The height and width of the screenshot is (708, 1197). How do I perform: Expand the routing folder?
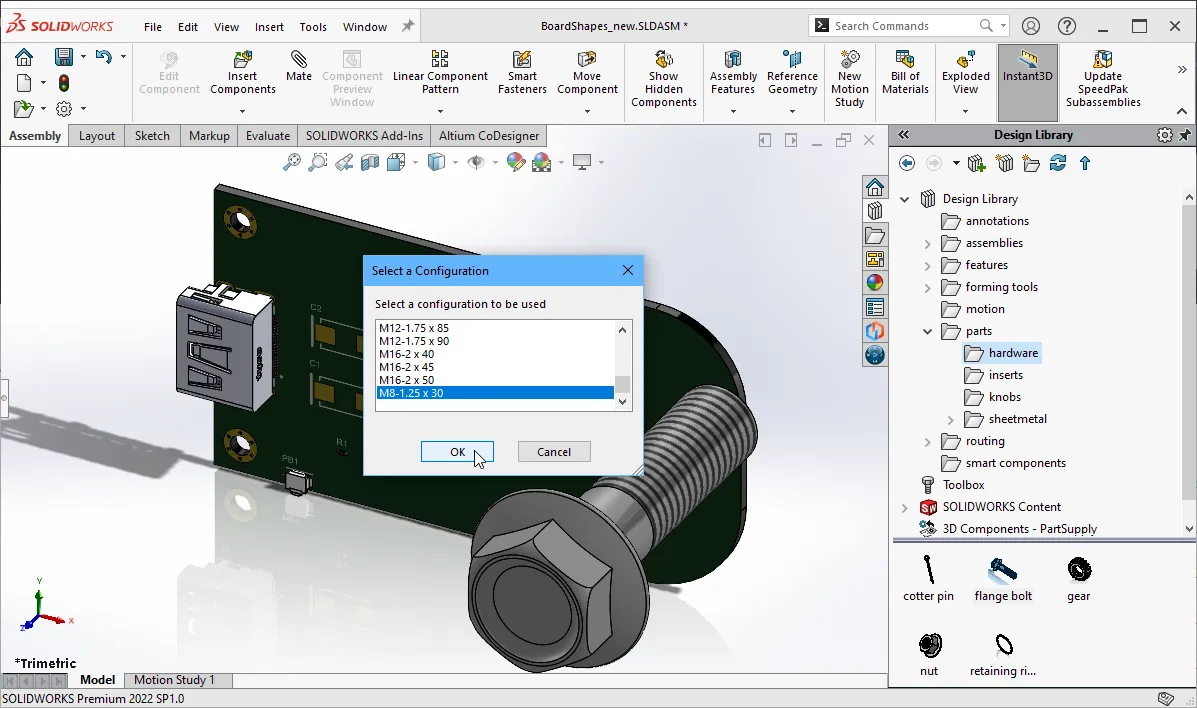tap(927, 441)
